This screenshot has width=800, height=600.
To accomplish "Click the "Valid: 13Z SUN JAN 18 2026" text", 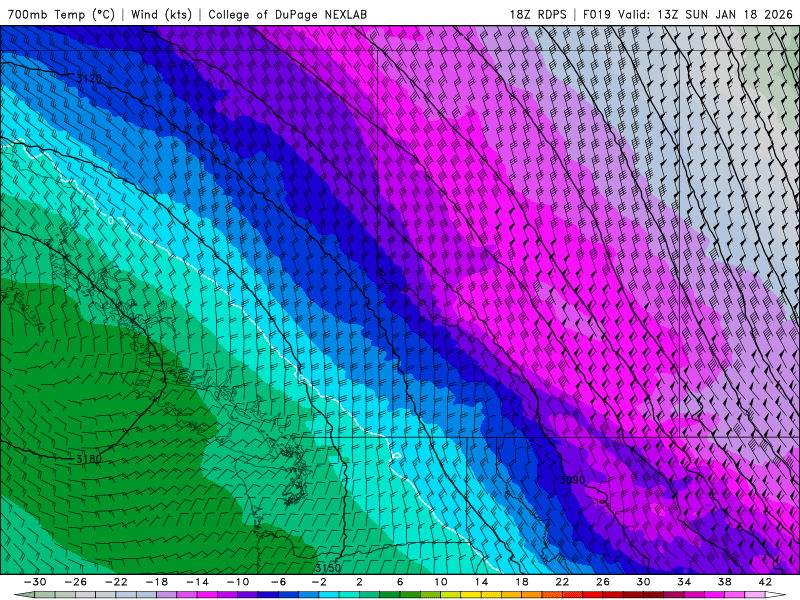I will tap(705, 14).
